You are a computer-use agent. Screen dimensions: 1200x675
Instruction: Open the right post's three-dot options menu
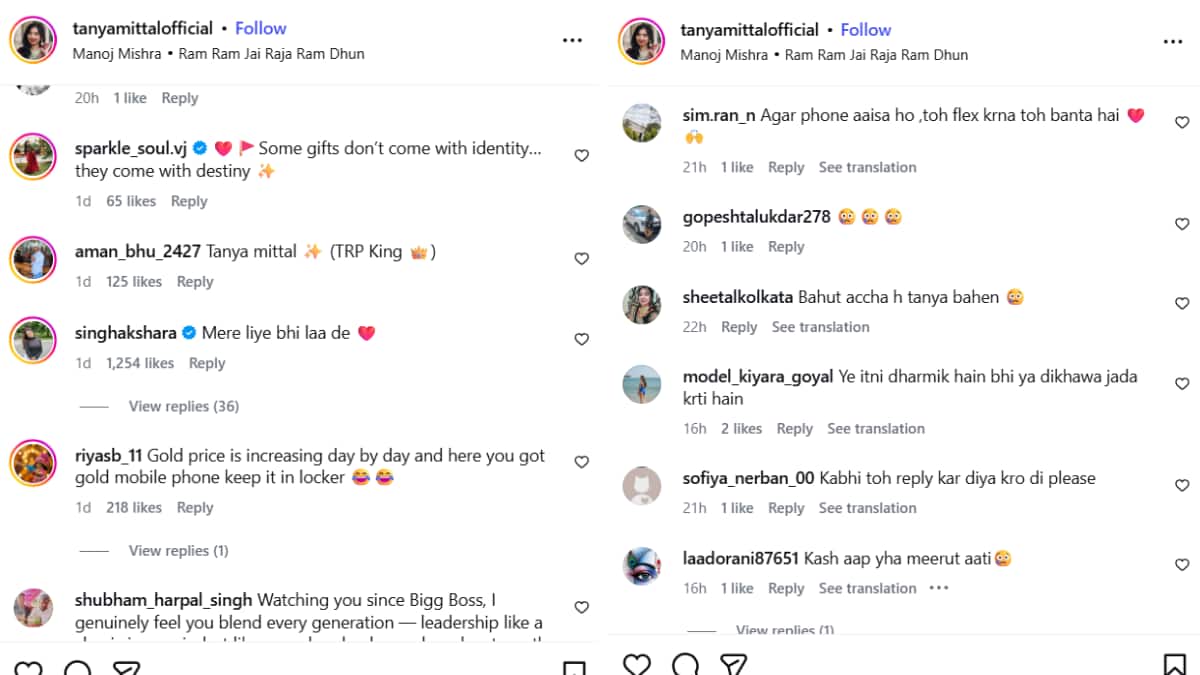click(x=1173, y=41)
